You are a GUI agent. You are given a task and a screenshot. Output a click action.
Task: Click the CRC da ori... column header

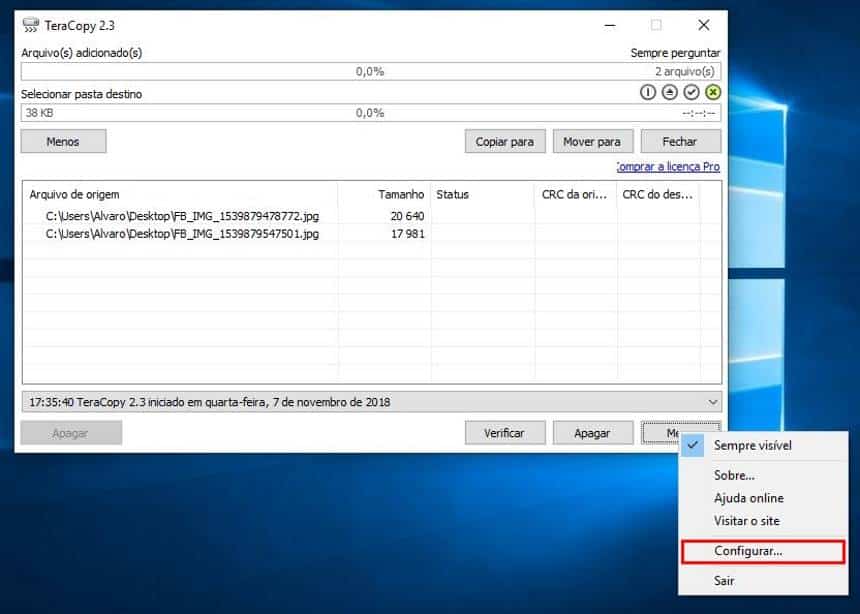576,194
